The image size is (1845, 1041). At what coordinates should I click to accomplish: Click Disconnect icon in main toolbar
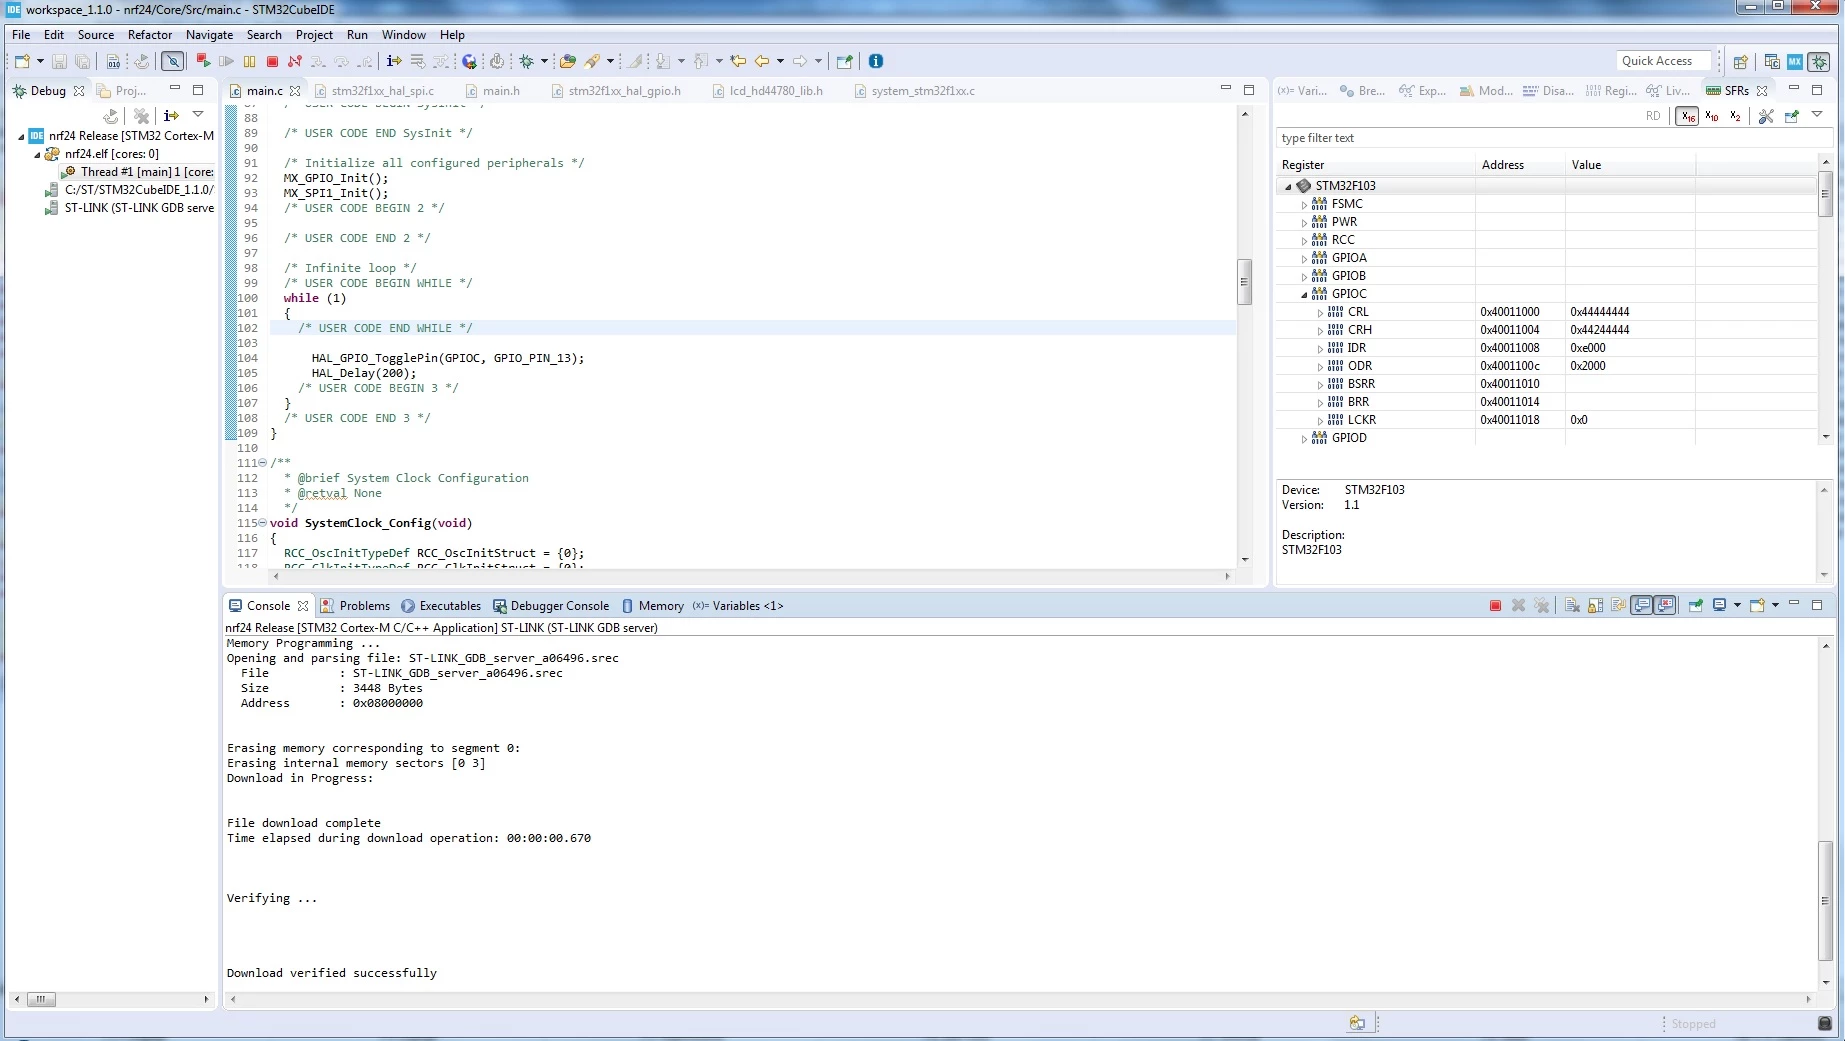(295, 61)
